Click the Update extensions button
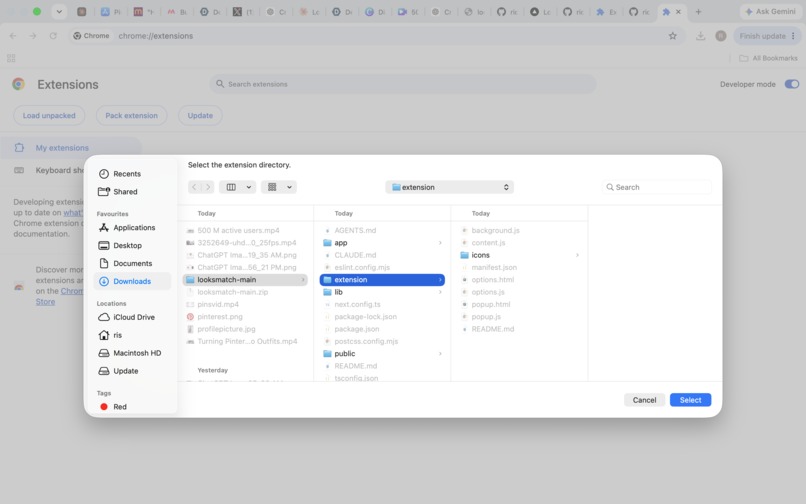806x504 pixels. (x=200, y=116)
